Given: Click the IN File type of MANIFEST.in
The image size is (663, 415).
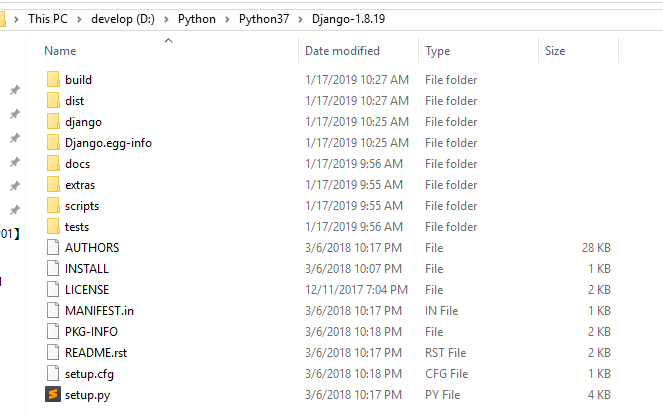Looking at the screenshot, I should pos(441,311).
